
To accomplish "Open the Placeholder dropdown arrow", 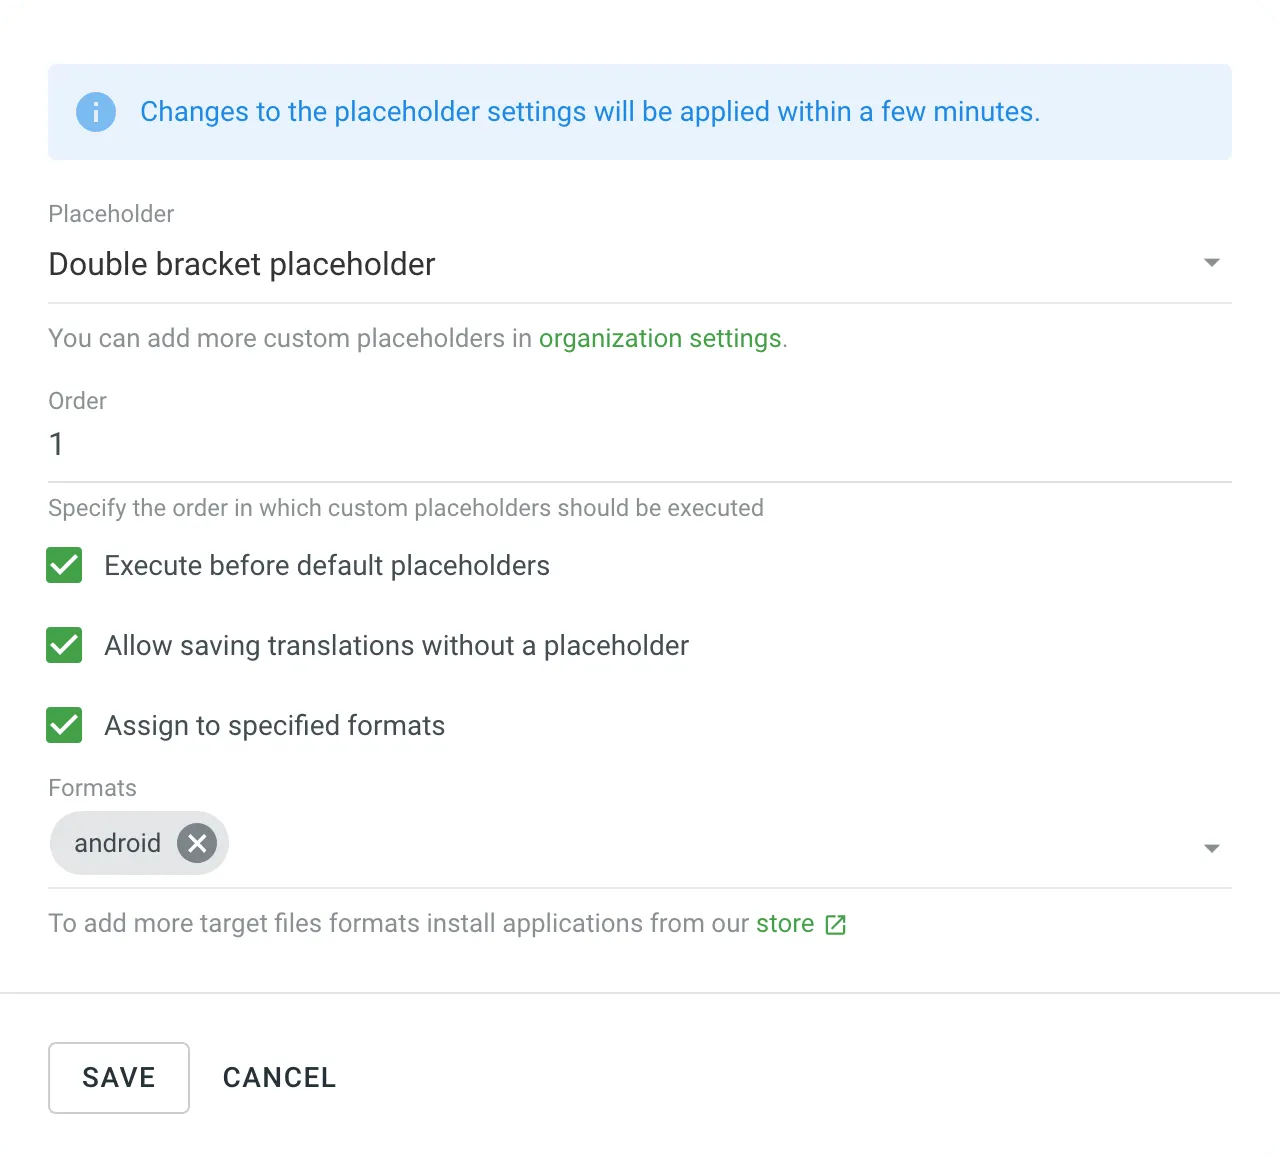I will (1211, 262).
